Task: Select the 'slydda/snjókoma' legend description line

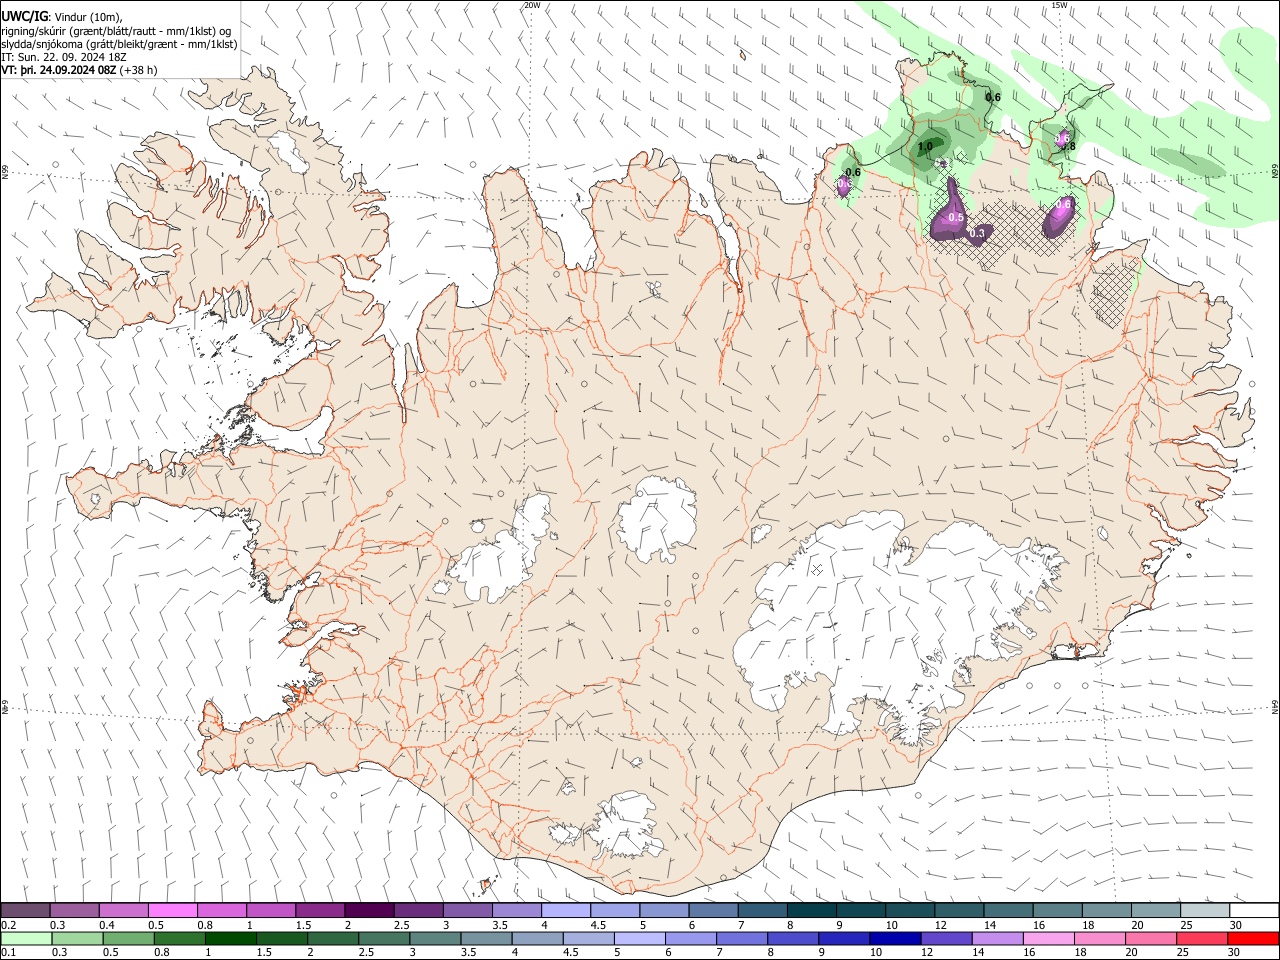Action: [119, 44]
